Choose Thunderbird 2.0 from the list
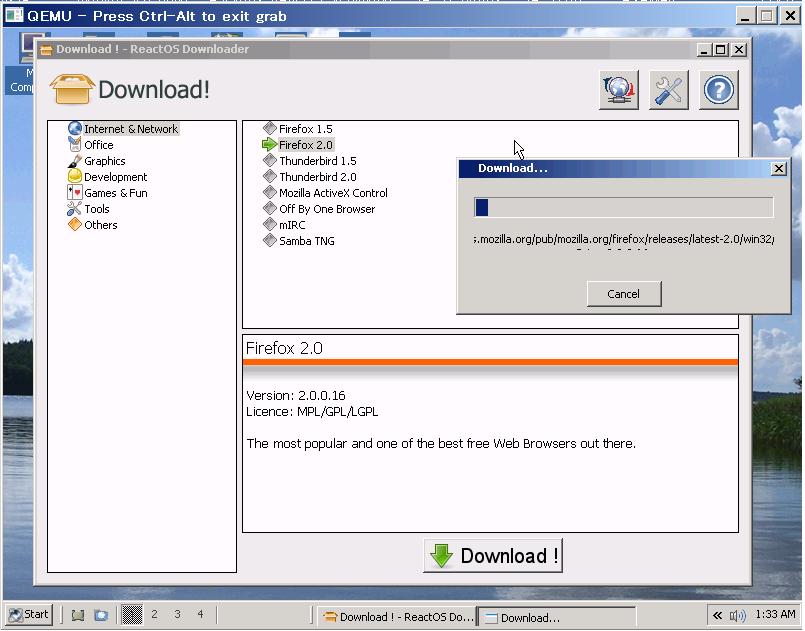Screen dimensions: 805x631 click(317, 177)
